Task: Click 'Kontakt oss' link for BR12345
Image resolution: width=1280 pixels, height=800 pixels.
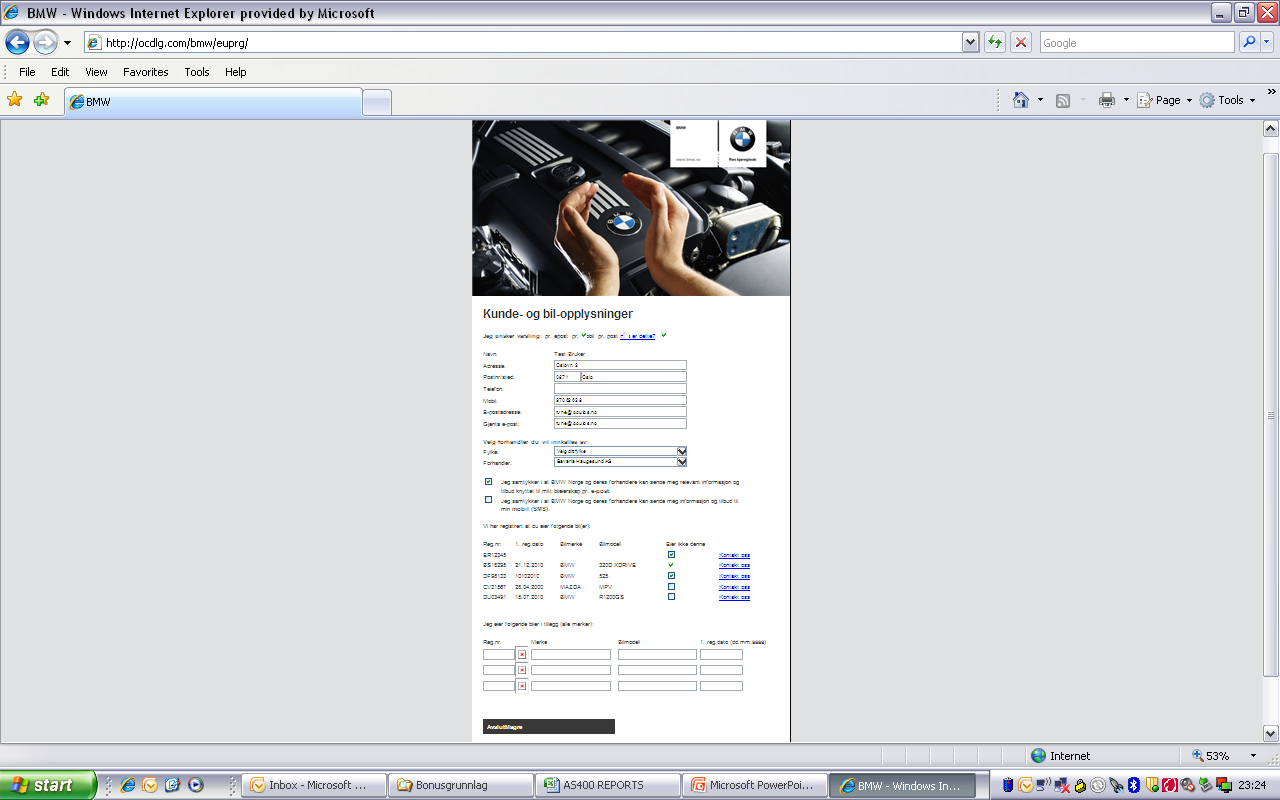Action: click(x=734, y=554)
